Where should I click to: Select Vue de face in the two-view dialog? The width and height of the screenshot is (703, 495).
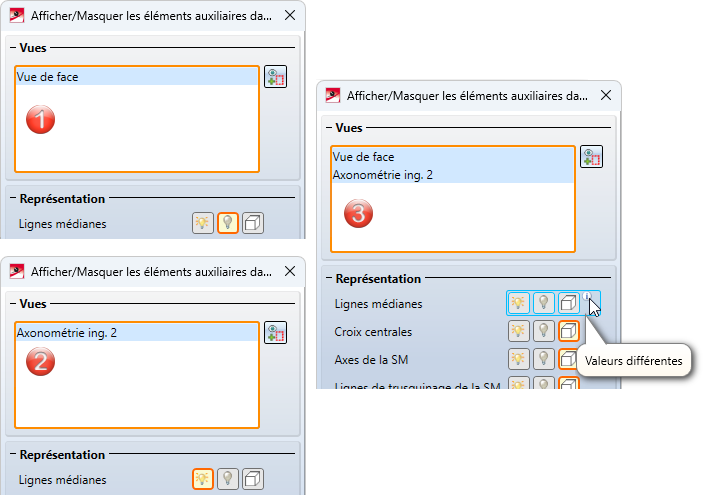tap(453, 156)
